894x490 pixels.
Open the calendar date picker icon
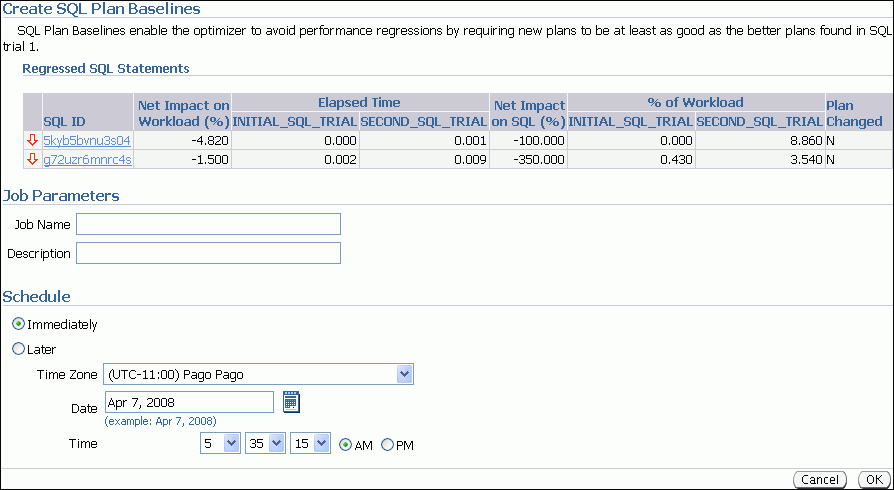(291, 402)
